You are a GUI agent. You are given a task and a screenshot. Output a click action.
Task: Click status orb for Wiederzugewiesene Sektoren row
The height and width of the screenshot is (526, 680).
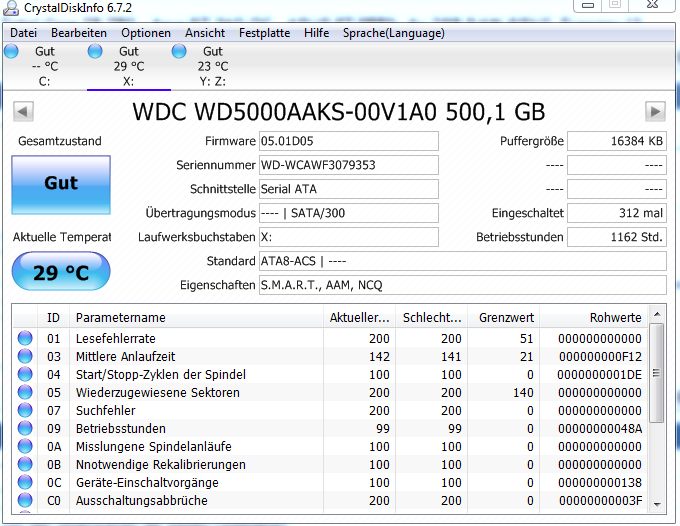(x=25, y=392)
